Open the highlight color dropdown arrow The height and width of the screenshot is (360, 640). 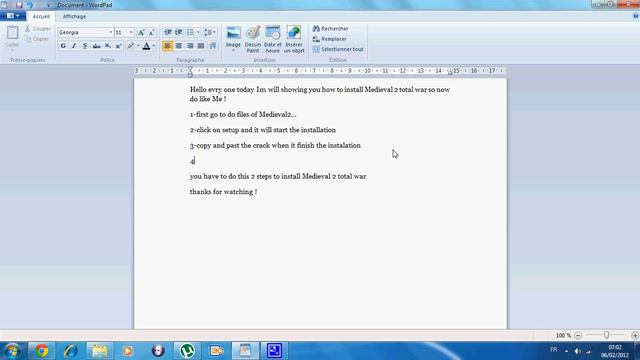138,46
